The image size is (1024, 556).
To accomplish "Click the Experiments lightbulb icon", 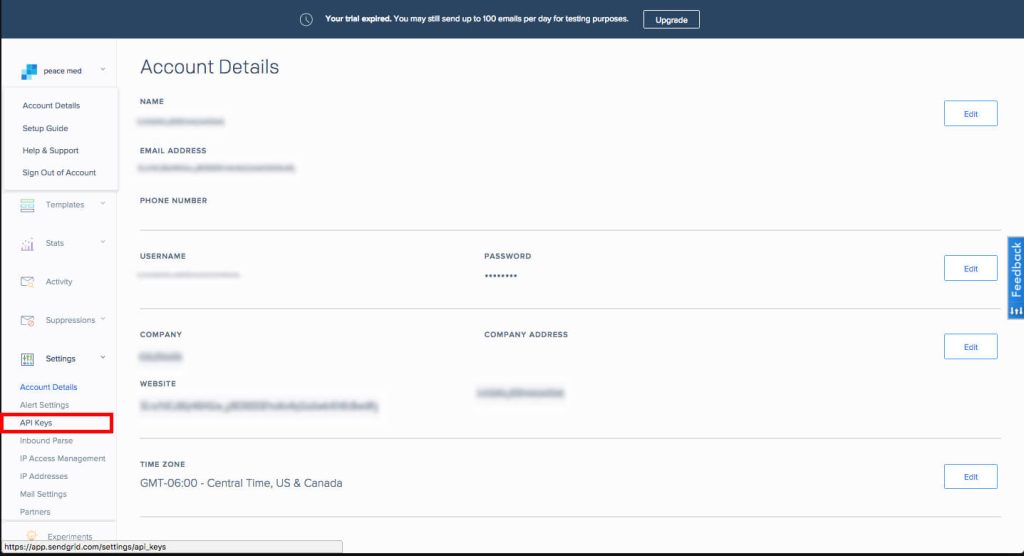I will coord(31,536).
